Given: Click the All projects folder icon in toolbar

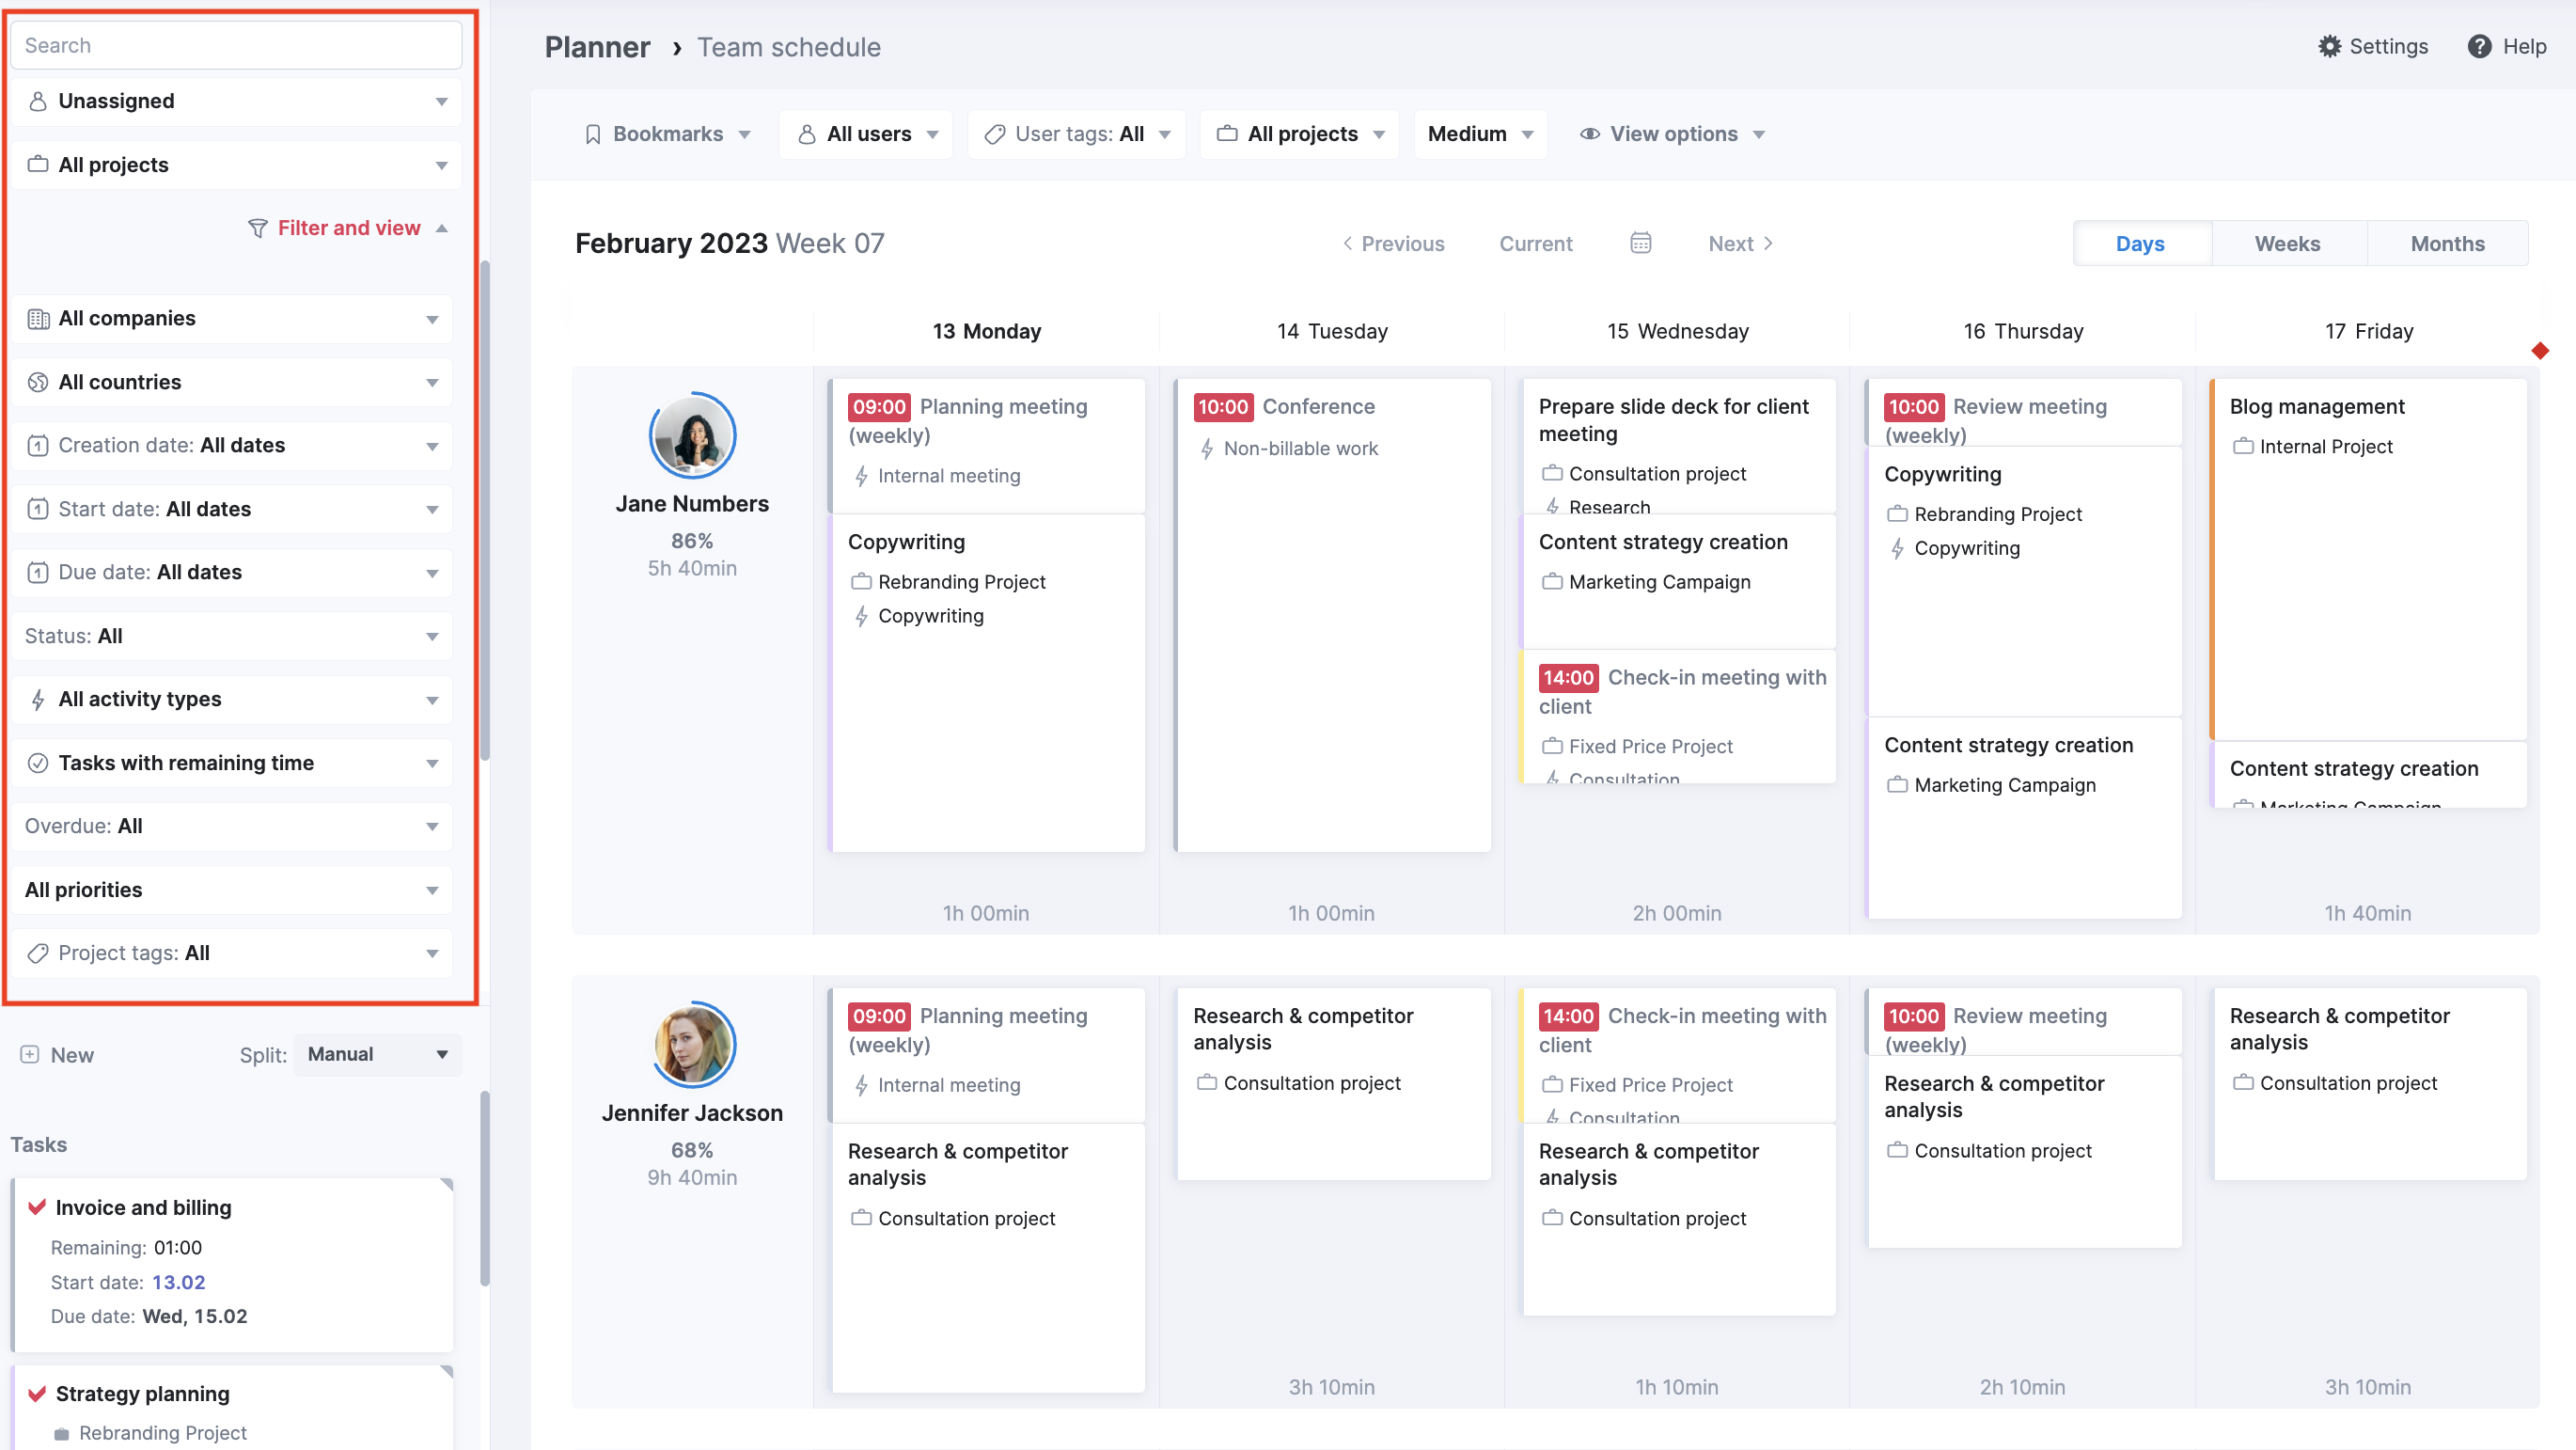Looking at the screenshot, I should coord(1226,133).
